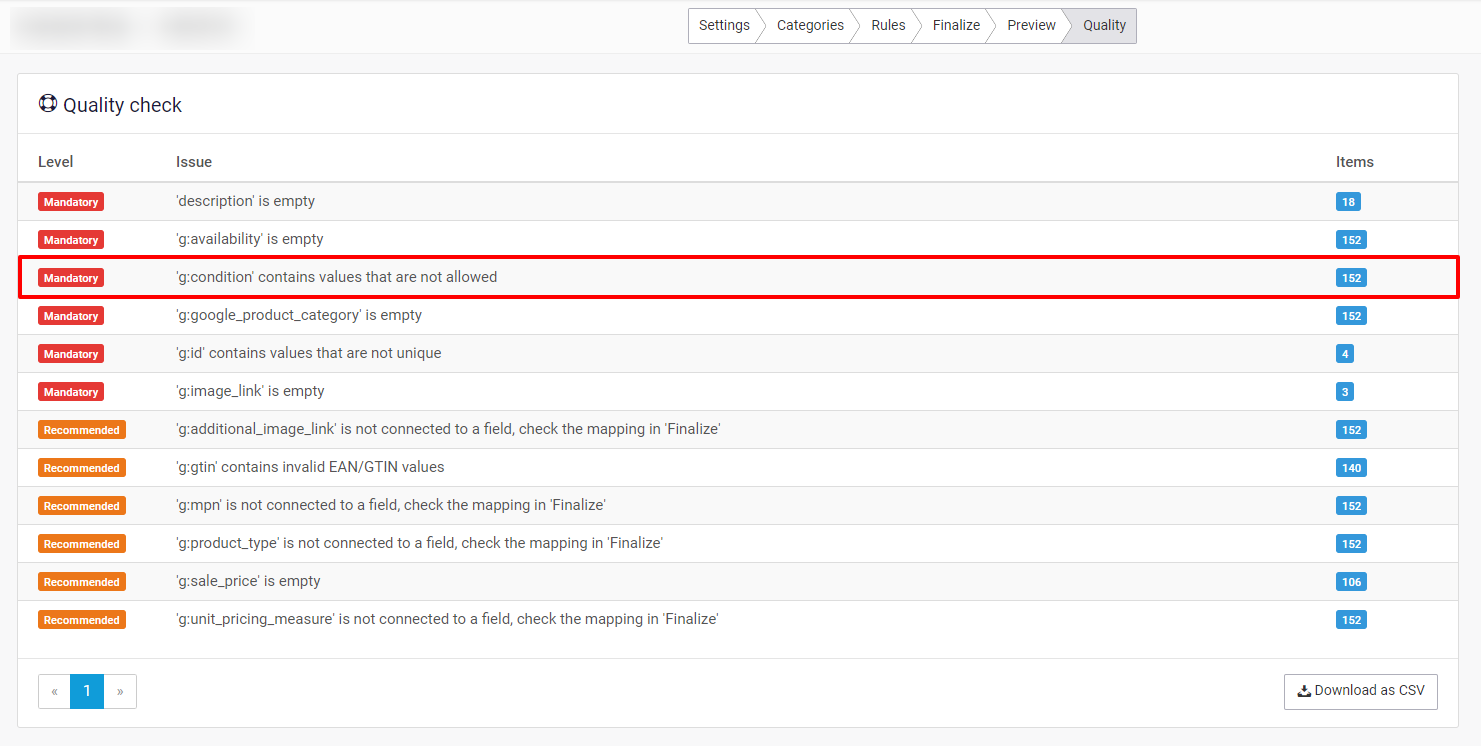Go to previous page with « arrow

coord(54,691)
